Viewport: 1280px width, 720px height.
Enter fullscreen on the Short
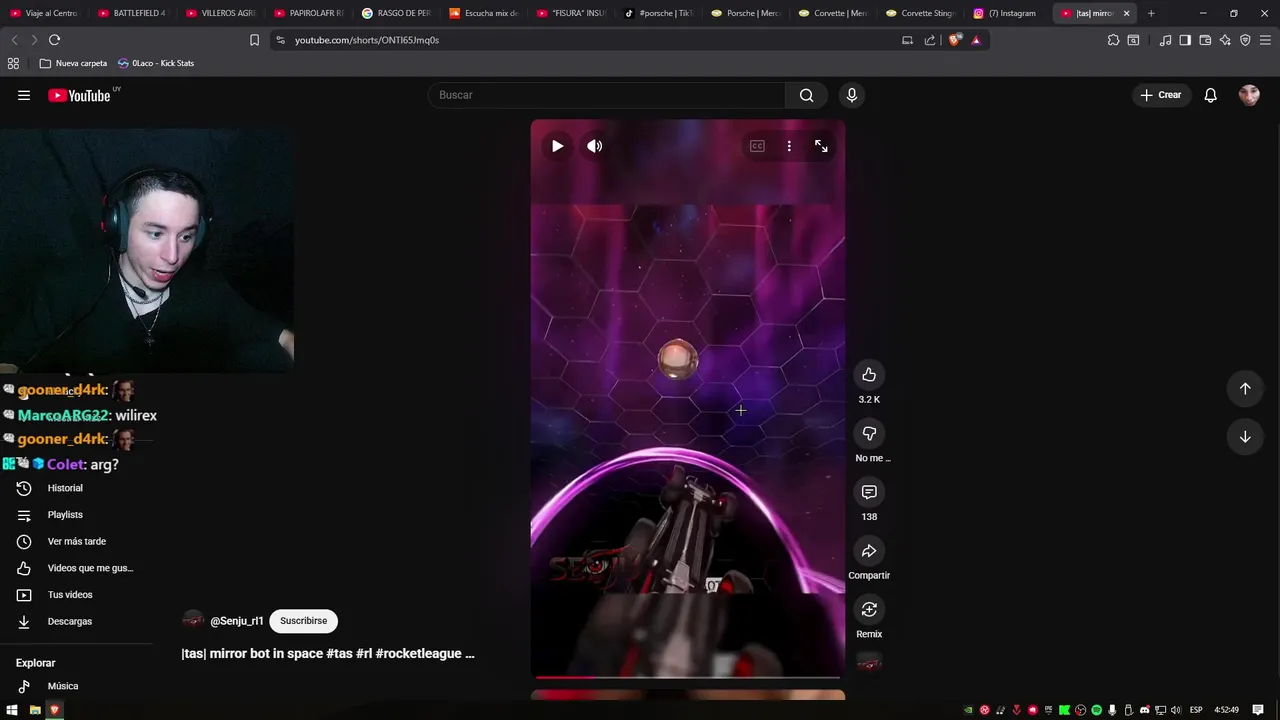coord(821,146)
